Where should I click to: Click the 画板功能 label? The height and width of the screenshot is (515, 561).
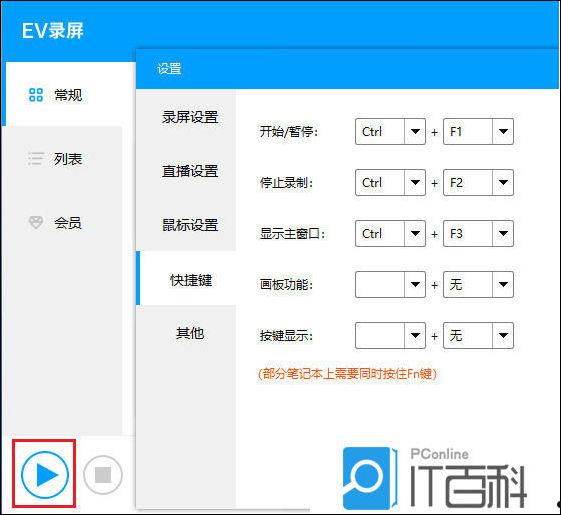pos(286,285)
